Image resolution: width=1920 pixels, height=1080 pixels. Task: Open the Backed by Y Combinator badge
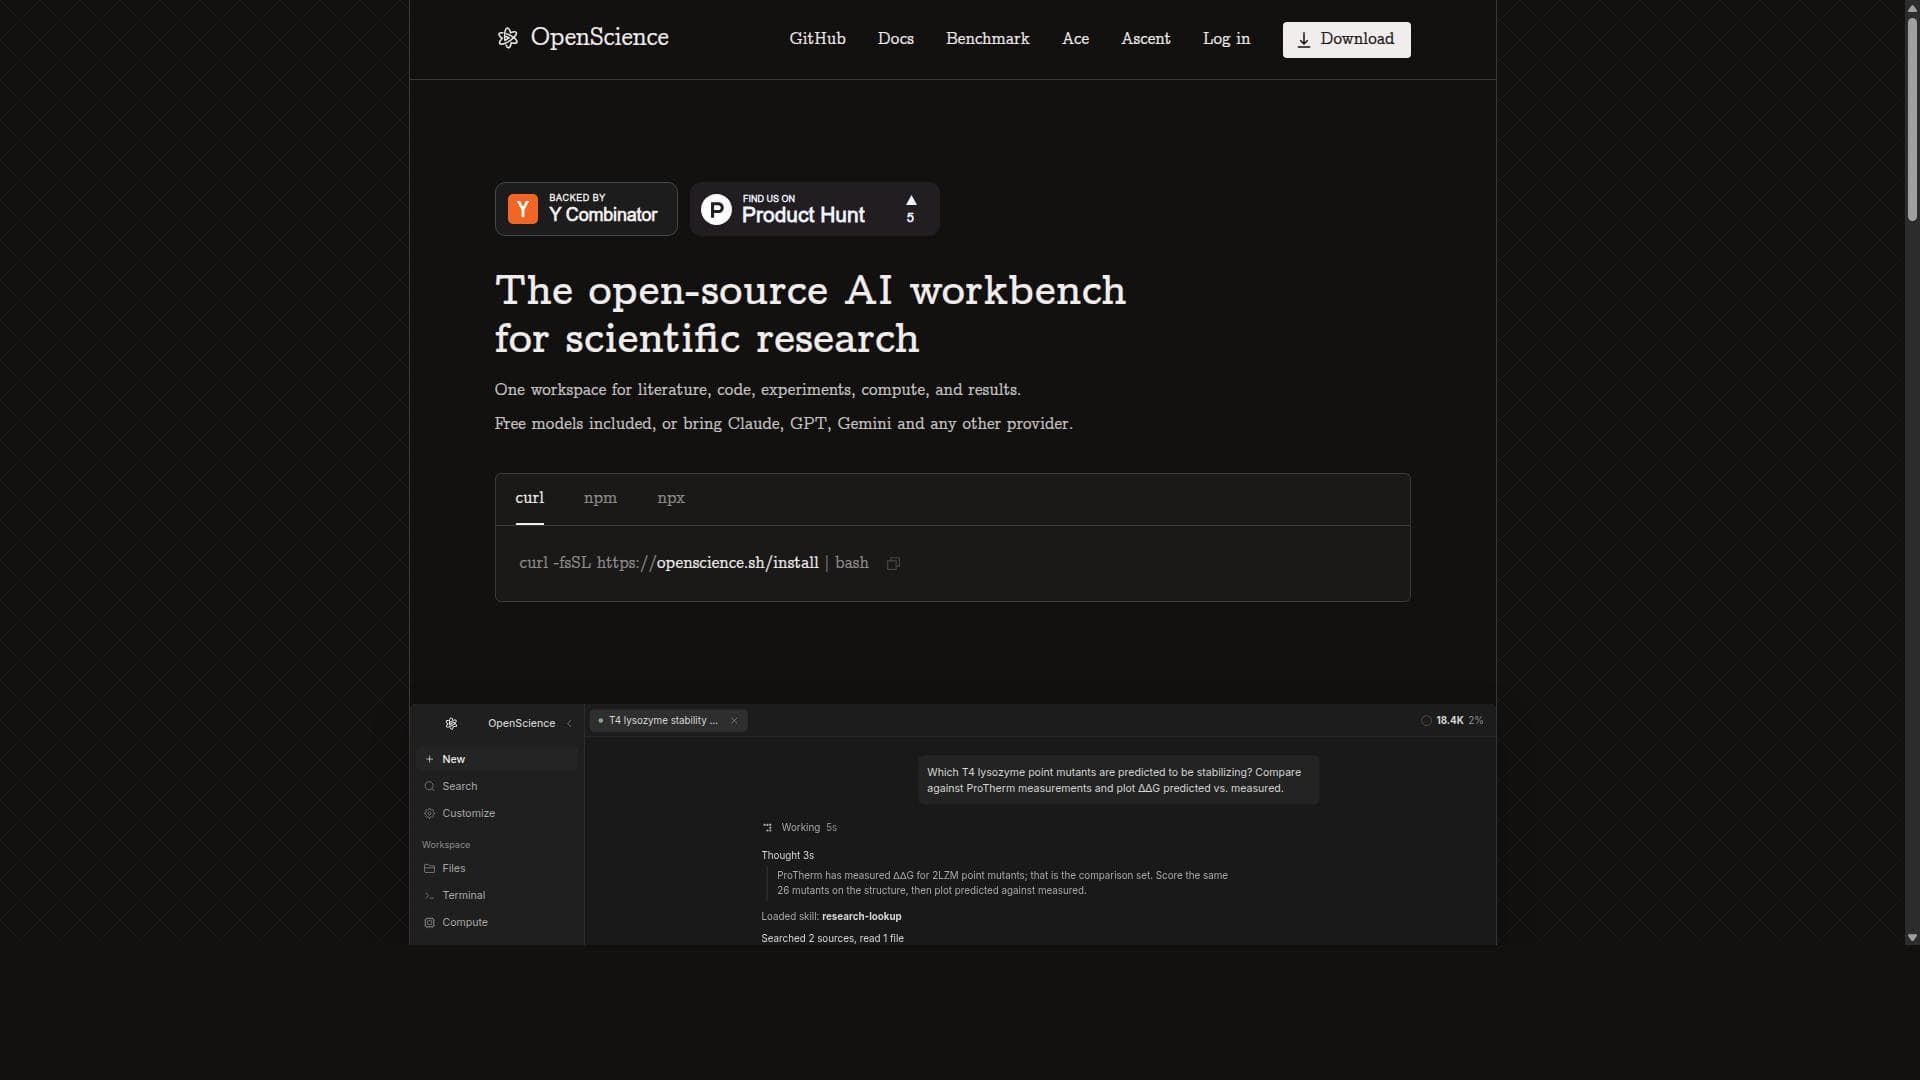[x=586, y=209]
